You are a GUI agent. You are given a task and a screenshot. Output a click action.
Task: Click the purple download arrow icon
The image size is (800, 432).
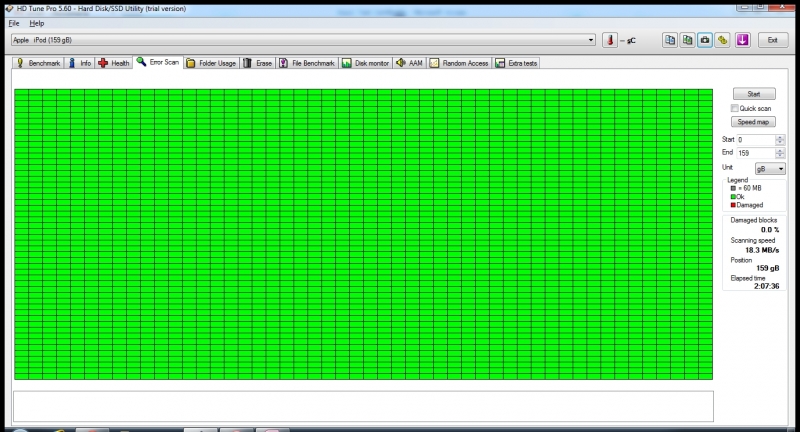742,40
